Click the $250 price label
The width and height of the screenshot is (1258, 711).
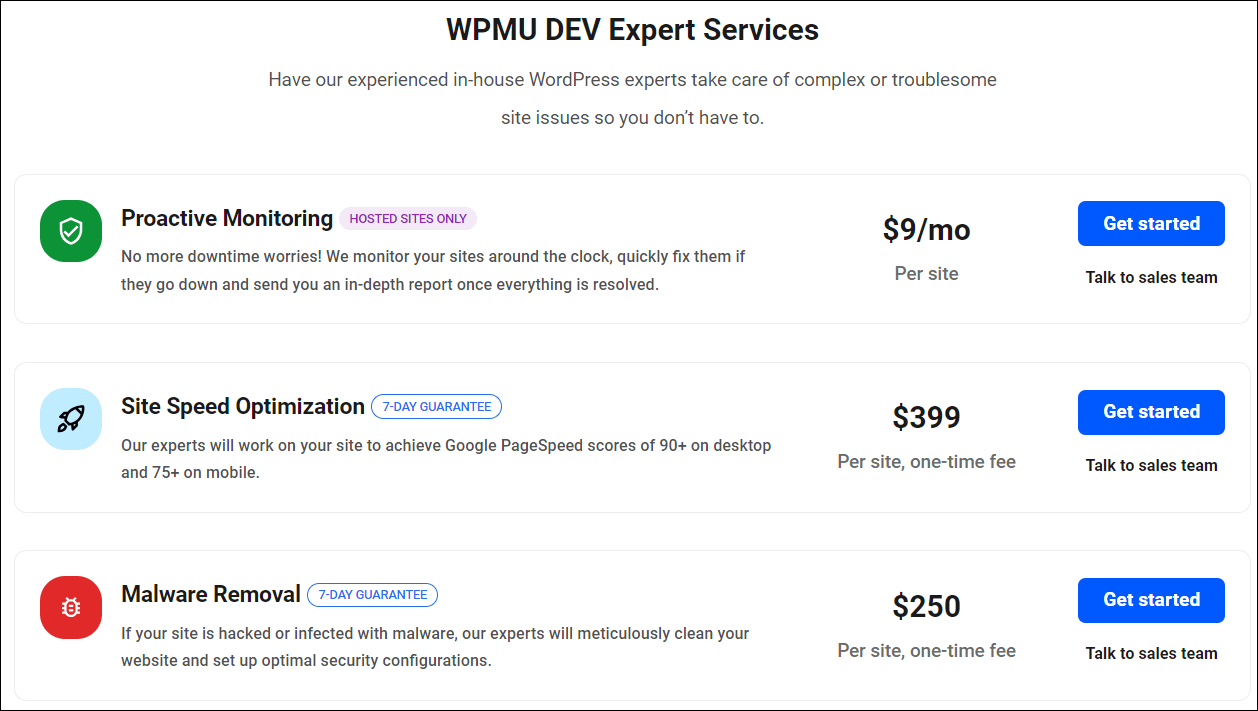[x=926, y=605]
